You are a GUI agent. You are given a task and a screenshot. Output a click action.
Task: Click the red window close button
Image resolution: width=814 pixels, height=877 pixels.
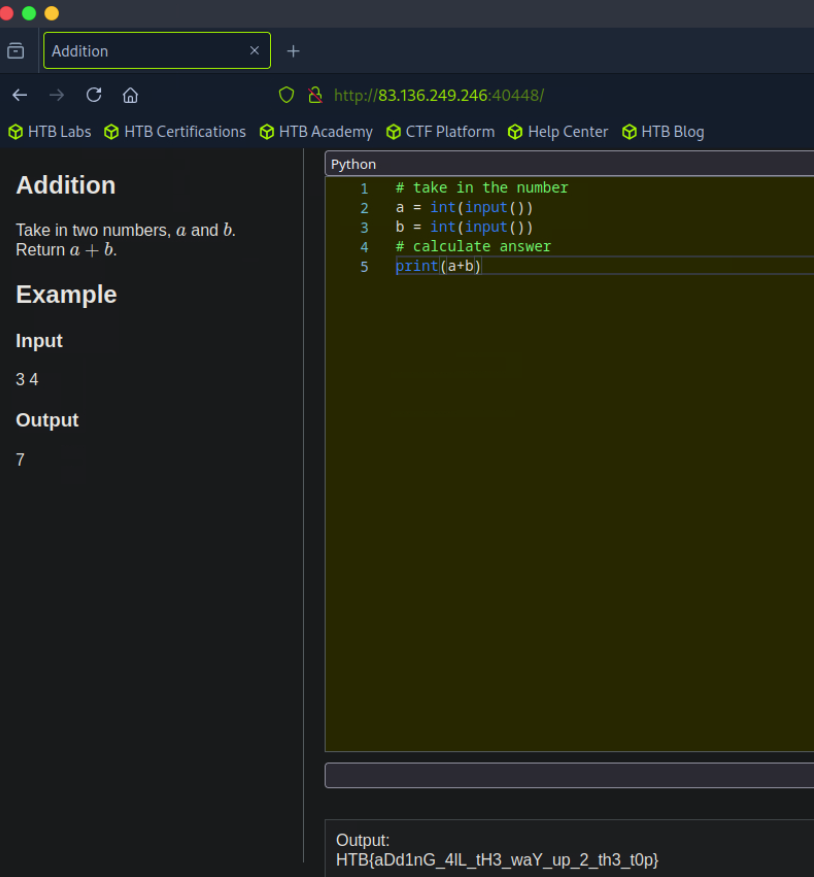(x=6, y=13)
